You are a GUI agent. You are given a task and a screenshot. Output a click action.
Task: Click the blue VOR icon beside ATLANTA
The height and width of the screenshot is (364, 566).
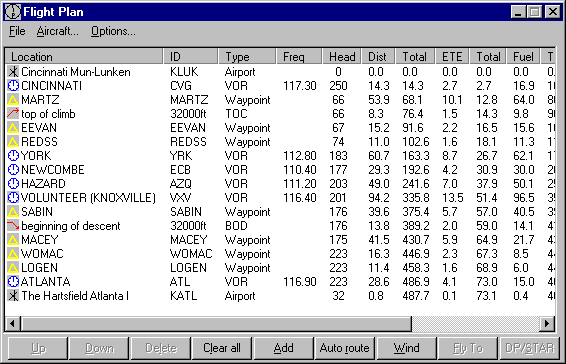pos(13,282)
